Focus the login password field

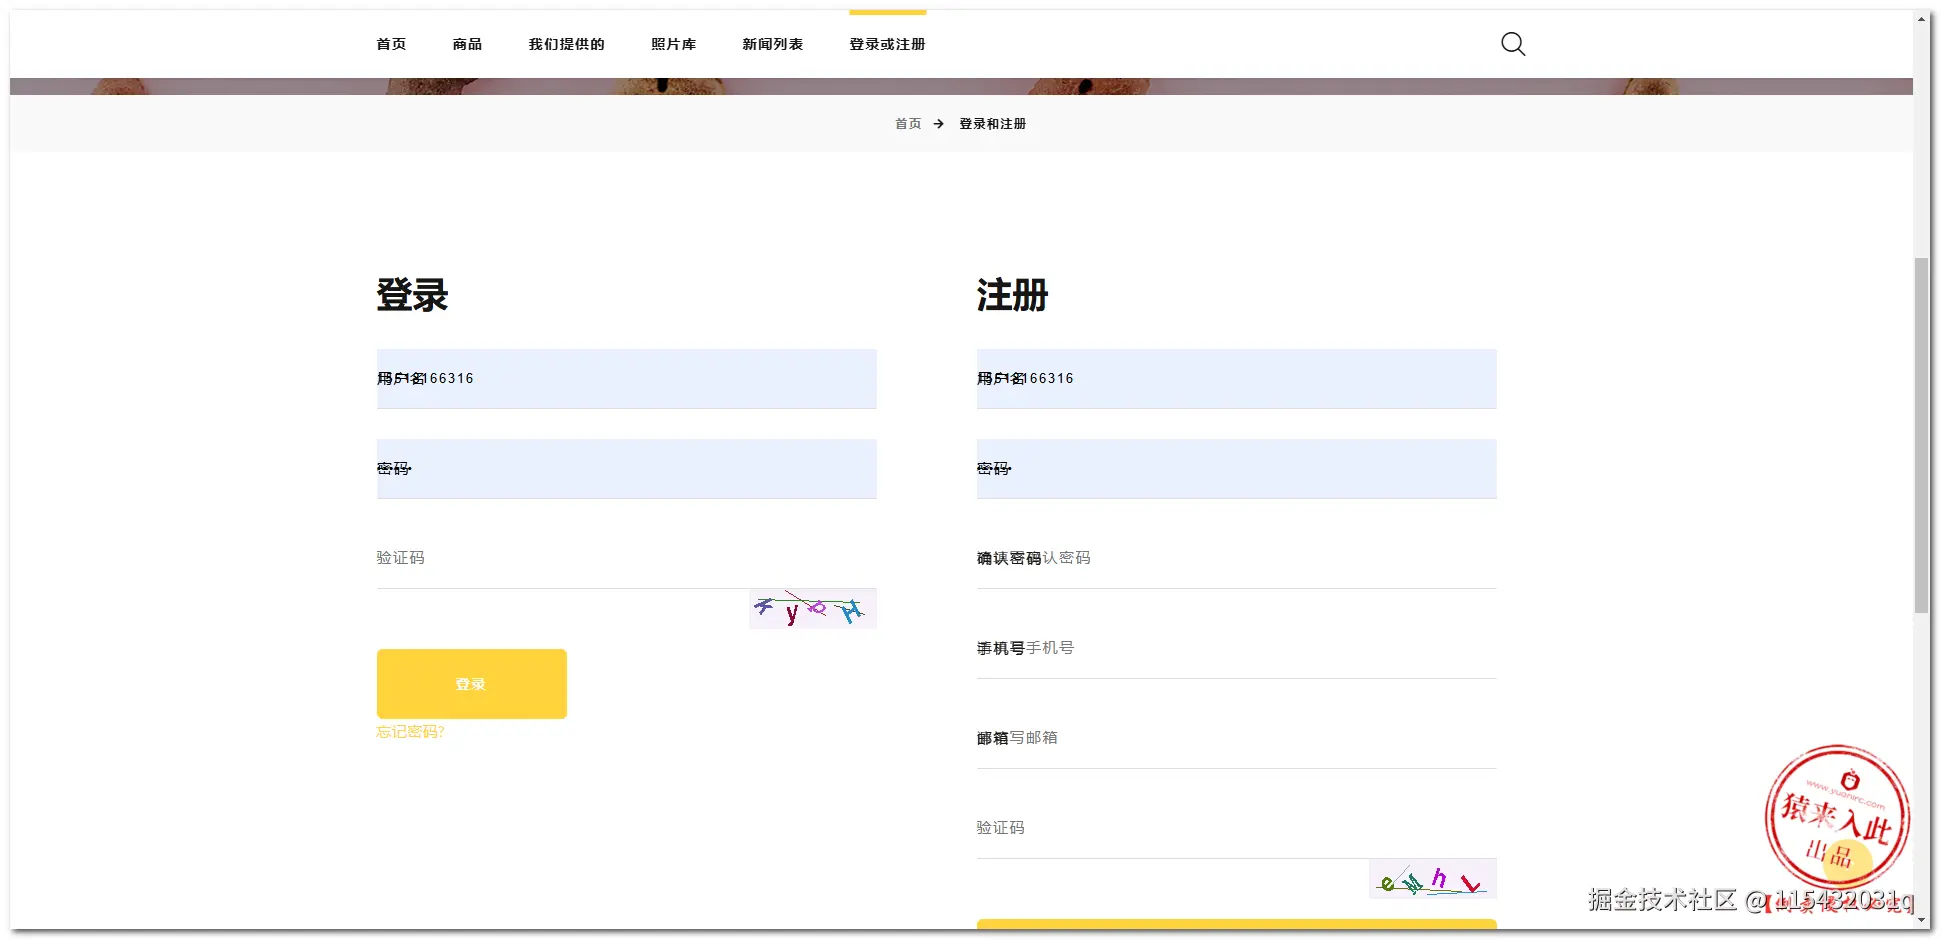[627, 469]
